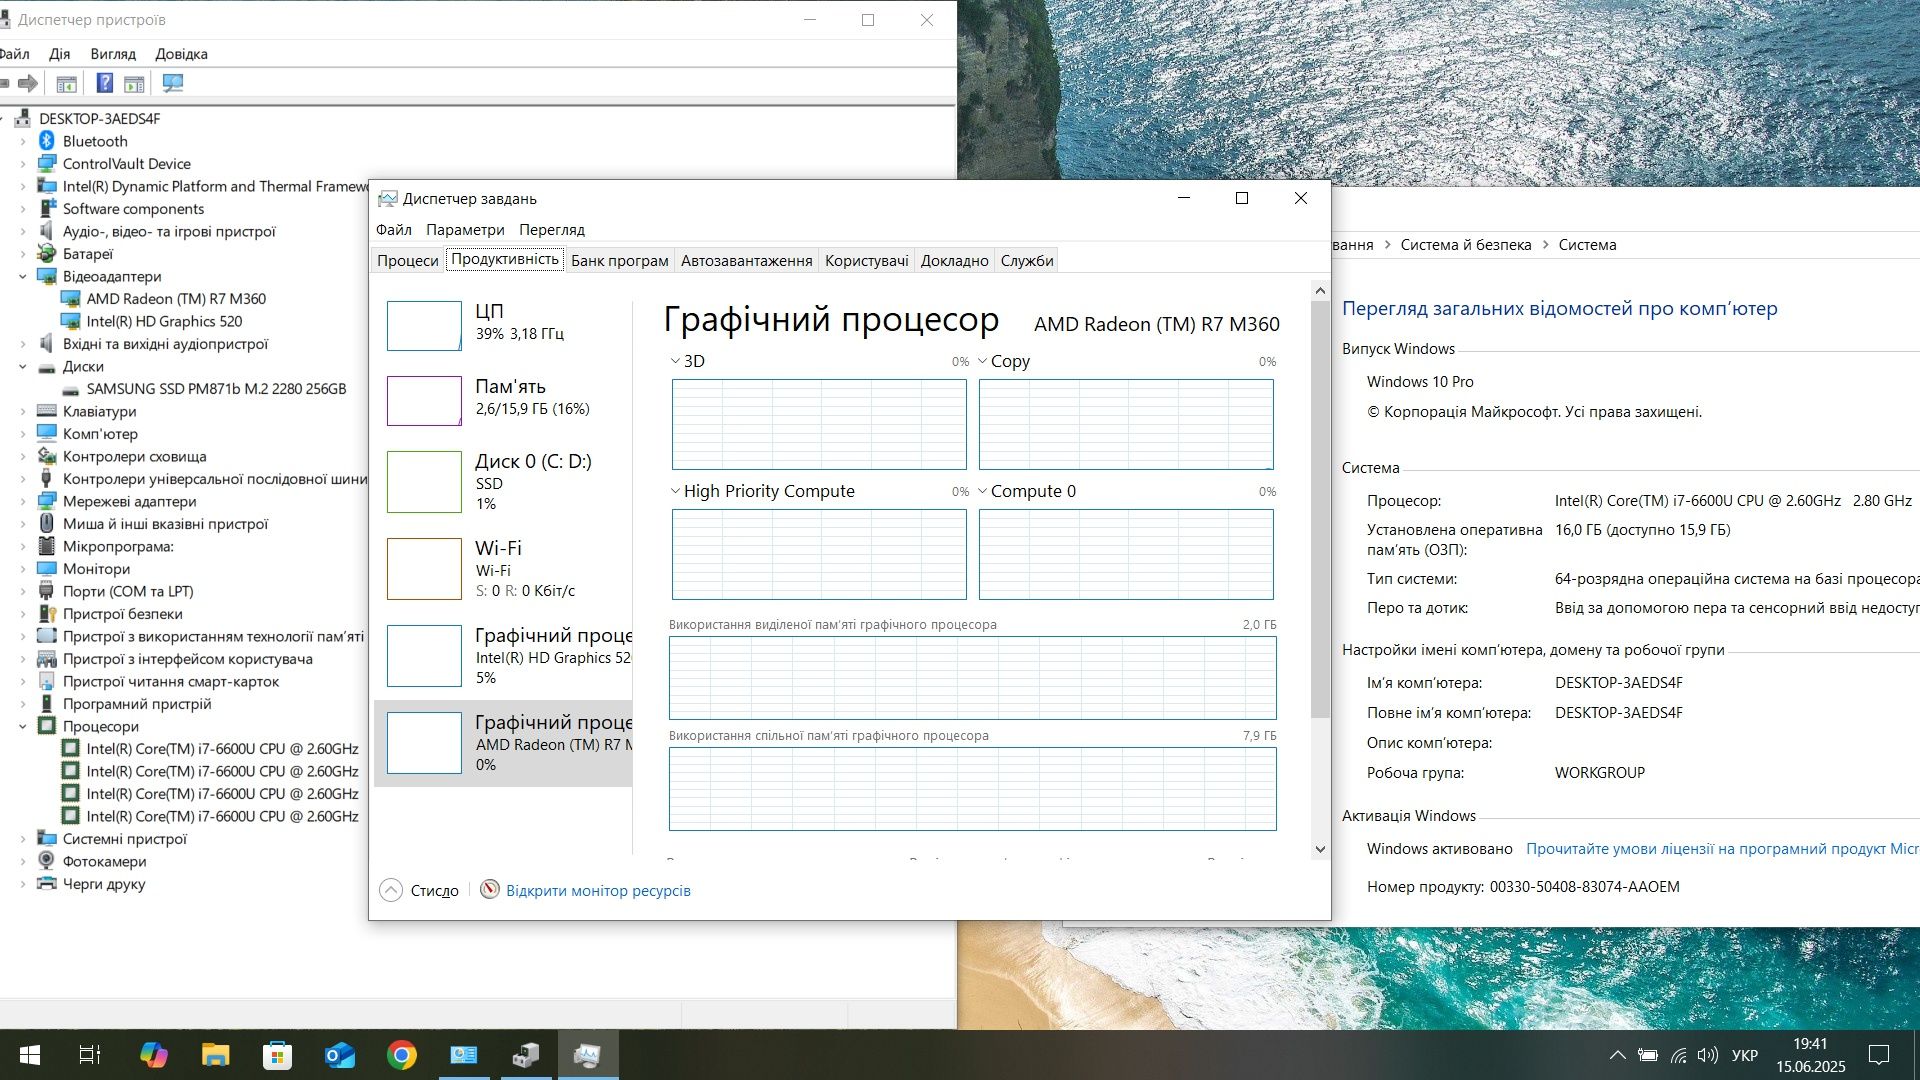Open the Параметри menu in Task Manager

pyautogui.click(x=465, y=230)
